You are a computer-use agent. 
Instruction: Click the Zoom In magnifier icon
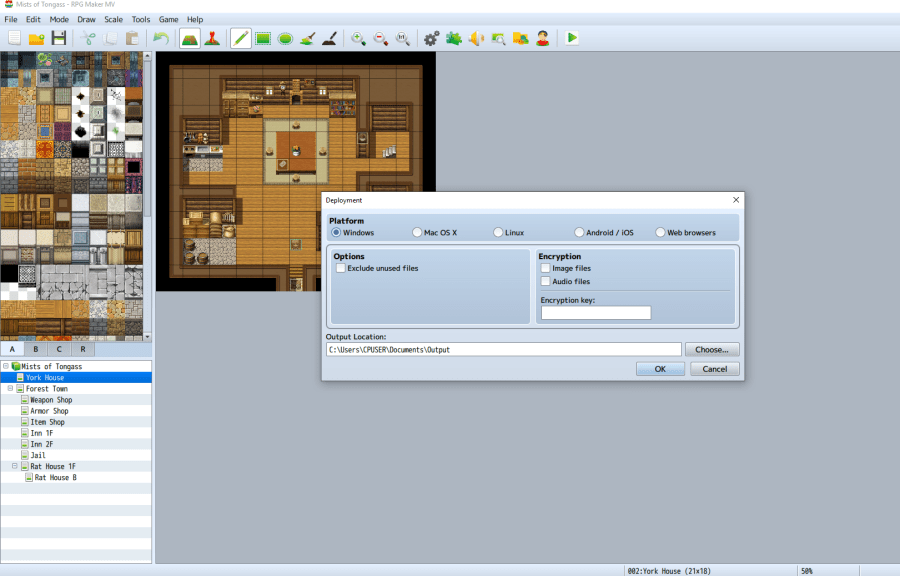pyautogui.click(x=357, y=38)
